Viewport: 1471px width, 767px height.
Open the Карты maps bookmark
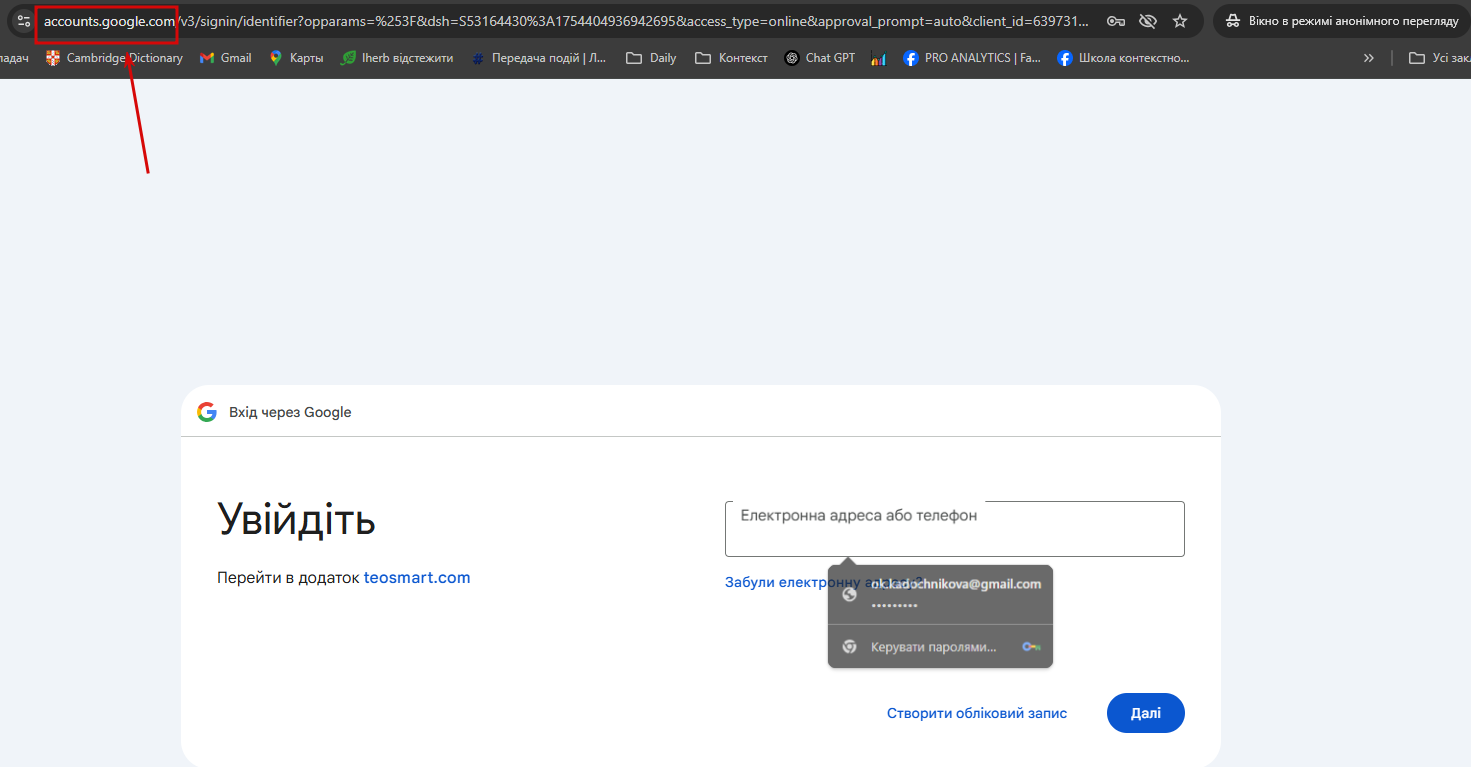pos(296,58)
